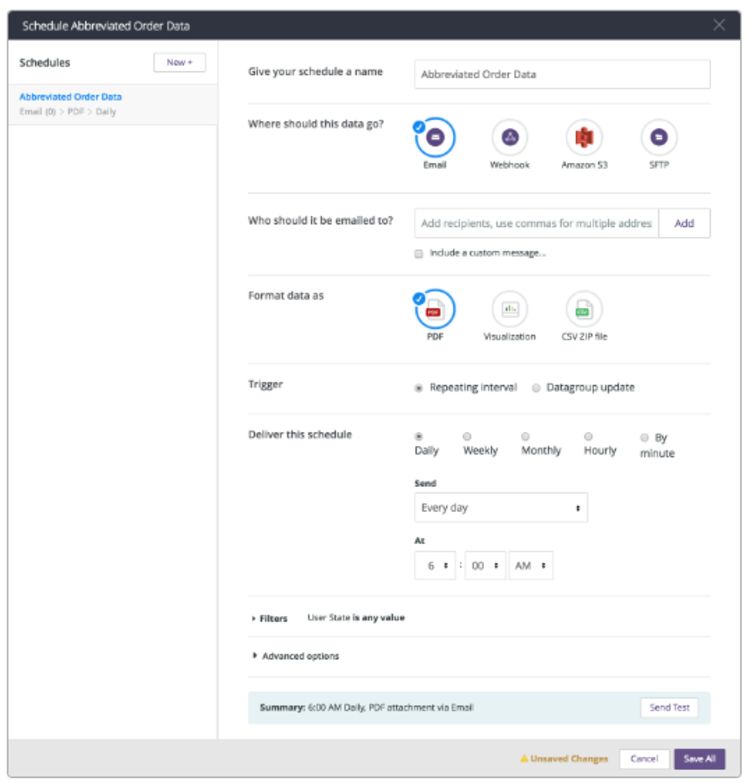750x784 pixels.
Task: Select the Repeating interval trigger
Action: pyautogui.click(x=418, y=388)
